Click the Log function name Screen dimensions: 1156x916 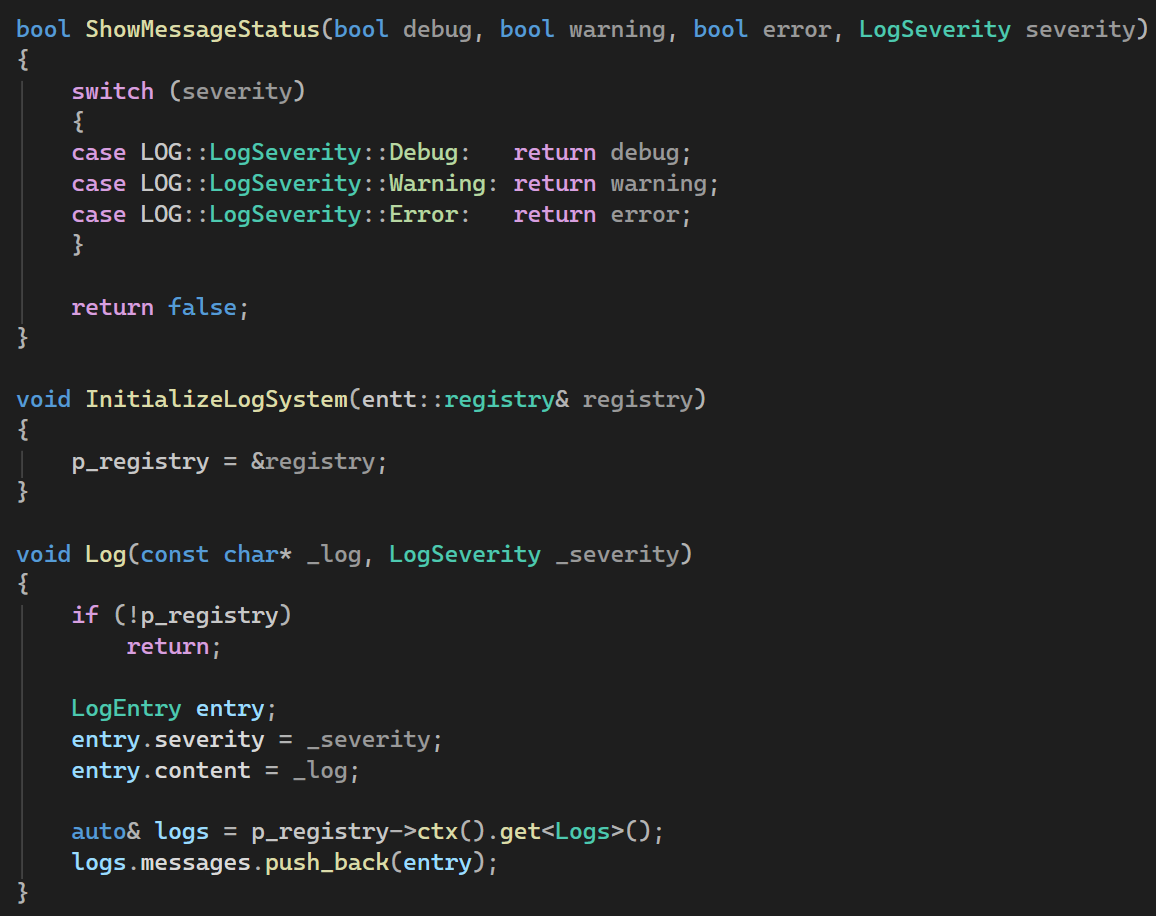point(106,555)
